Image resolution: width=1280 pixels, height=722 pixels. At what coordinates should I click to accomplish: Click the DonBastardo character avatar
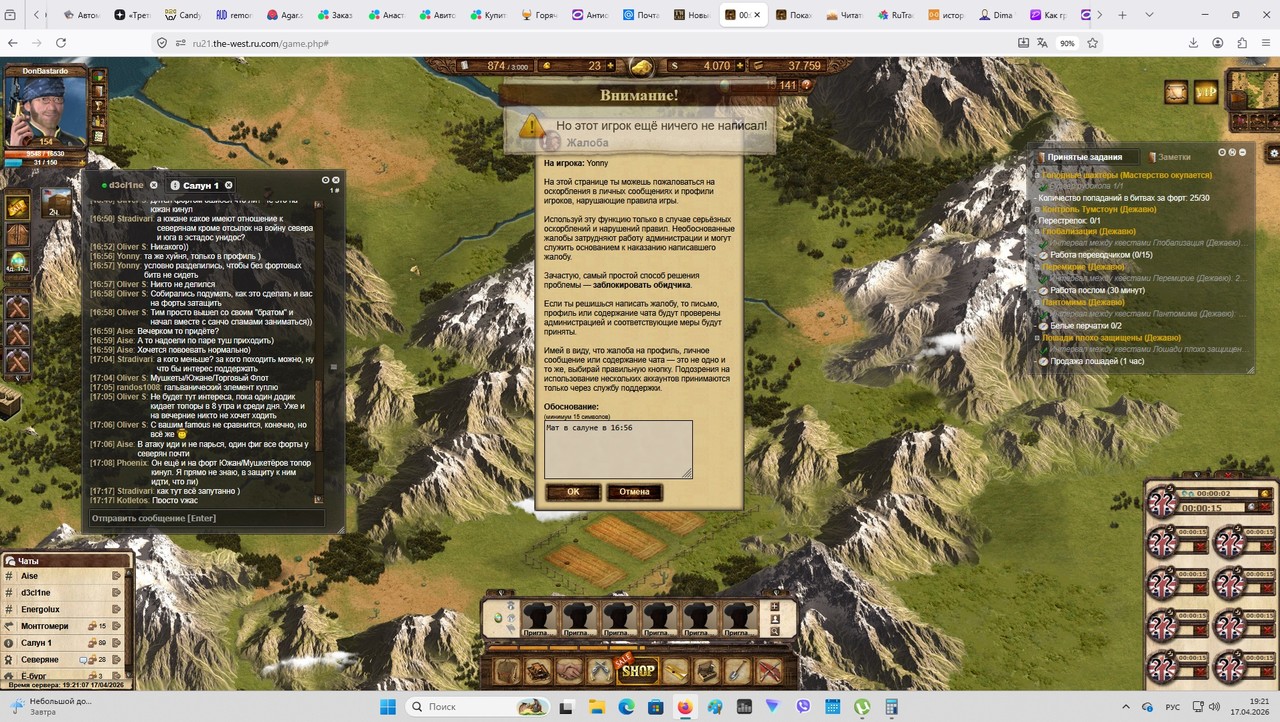click(46, 108)
